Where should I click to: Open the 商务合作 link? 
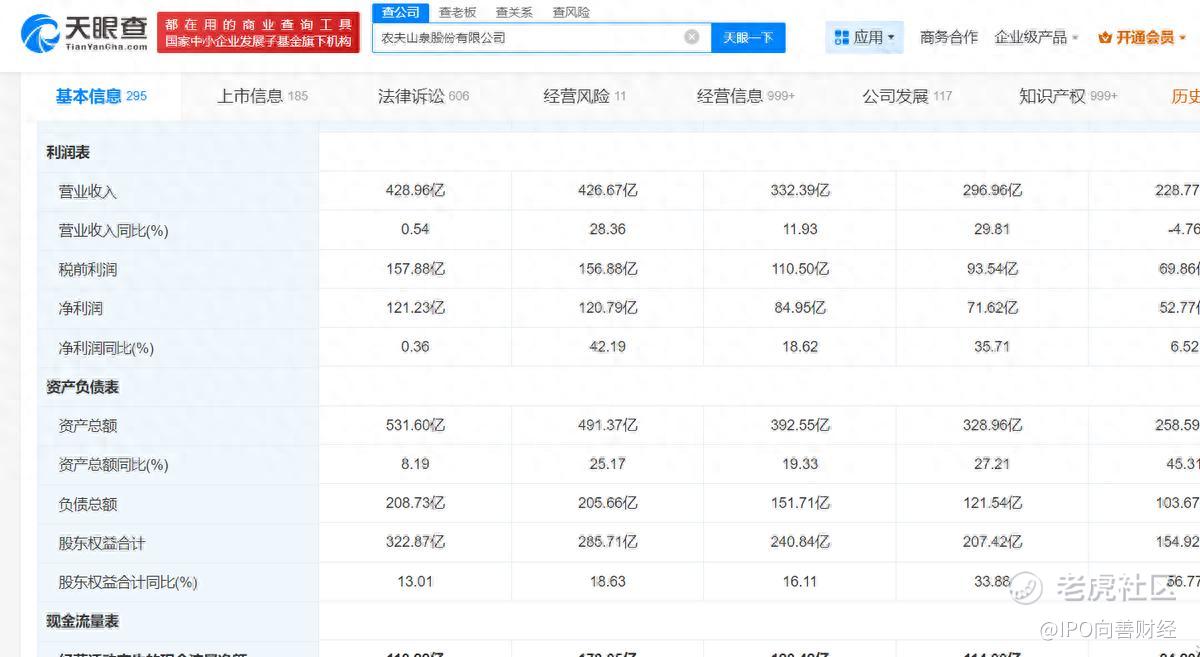click(x=949, y=37)
